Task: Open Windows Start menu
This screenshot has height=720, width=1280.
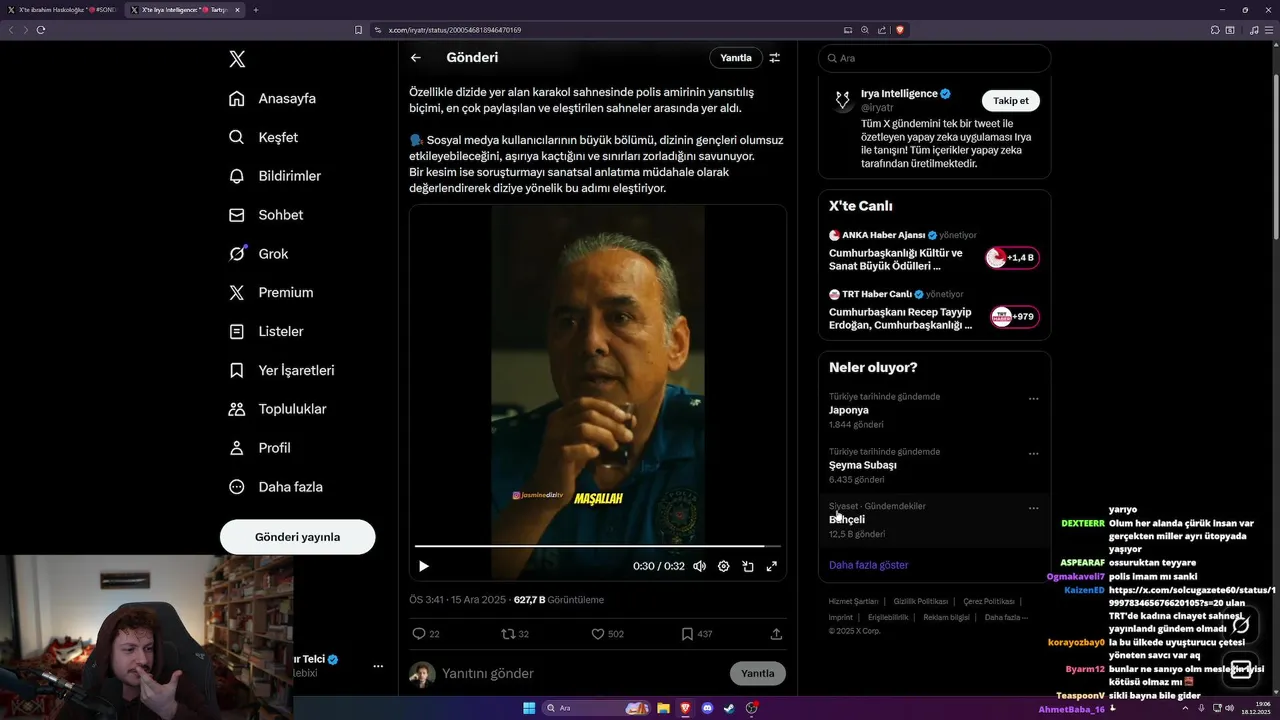Action: [529, 708]
